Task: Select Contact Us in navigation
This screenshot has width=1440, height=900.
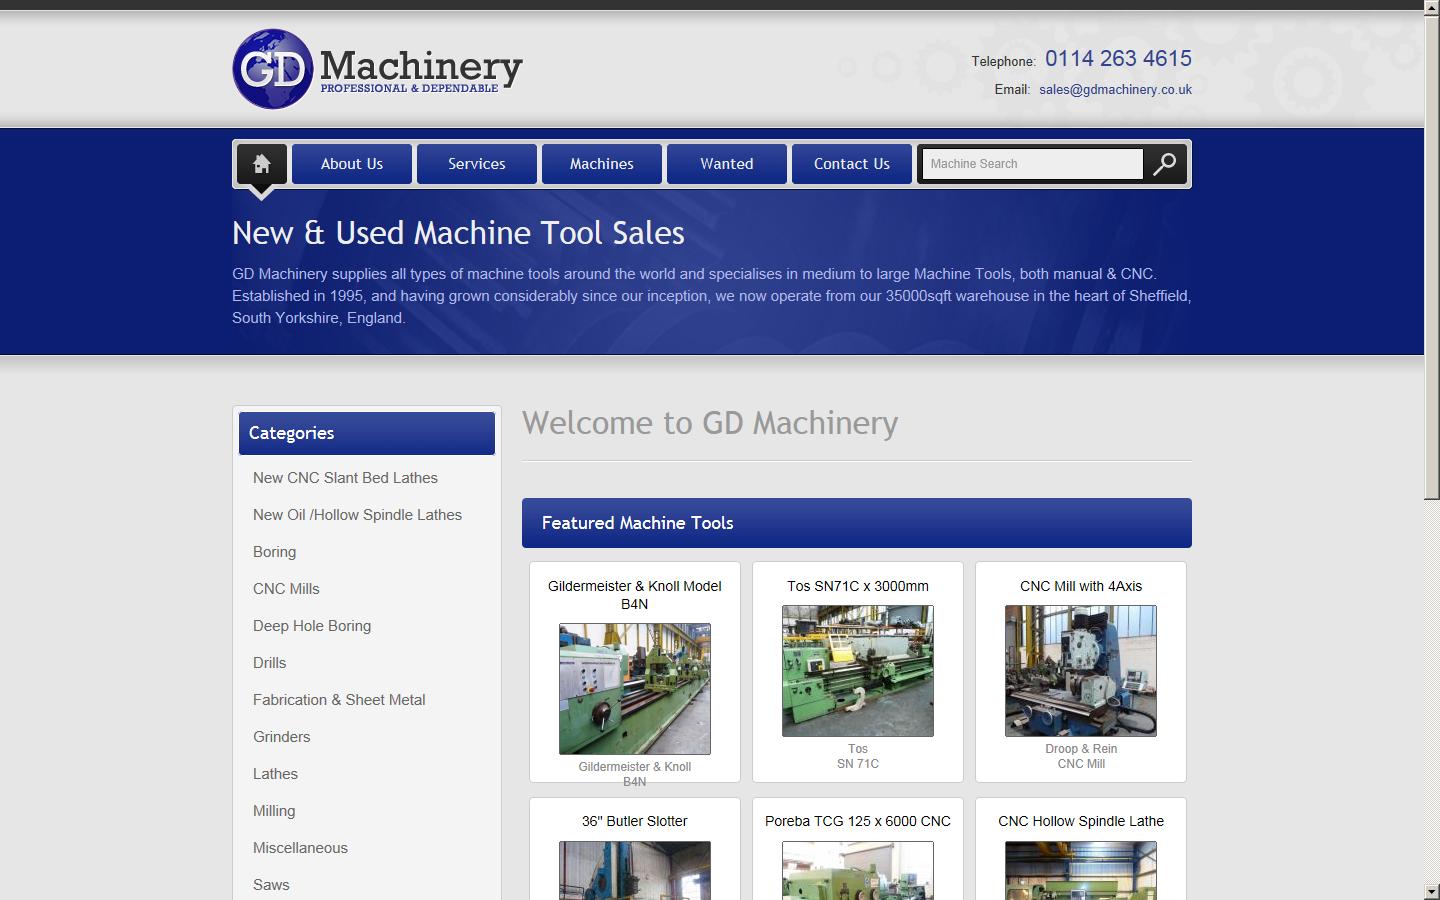Action: (852, 164)
